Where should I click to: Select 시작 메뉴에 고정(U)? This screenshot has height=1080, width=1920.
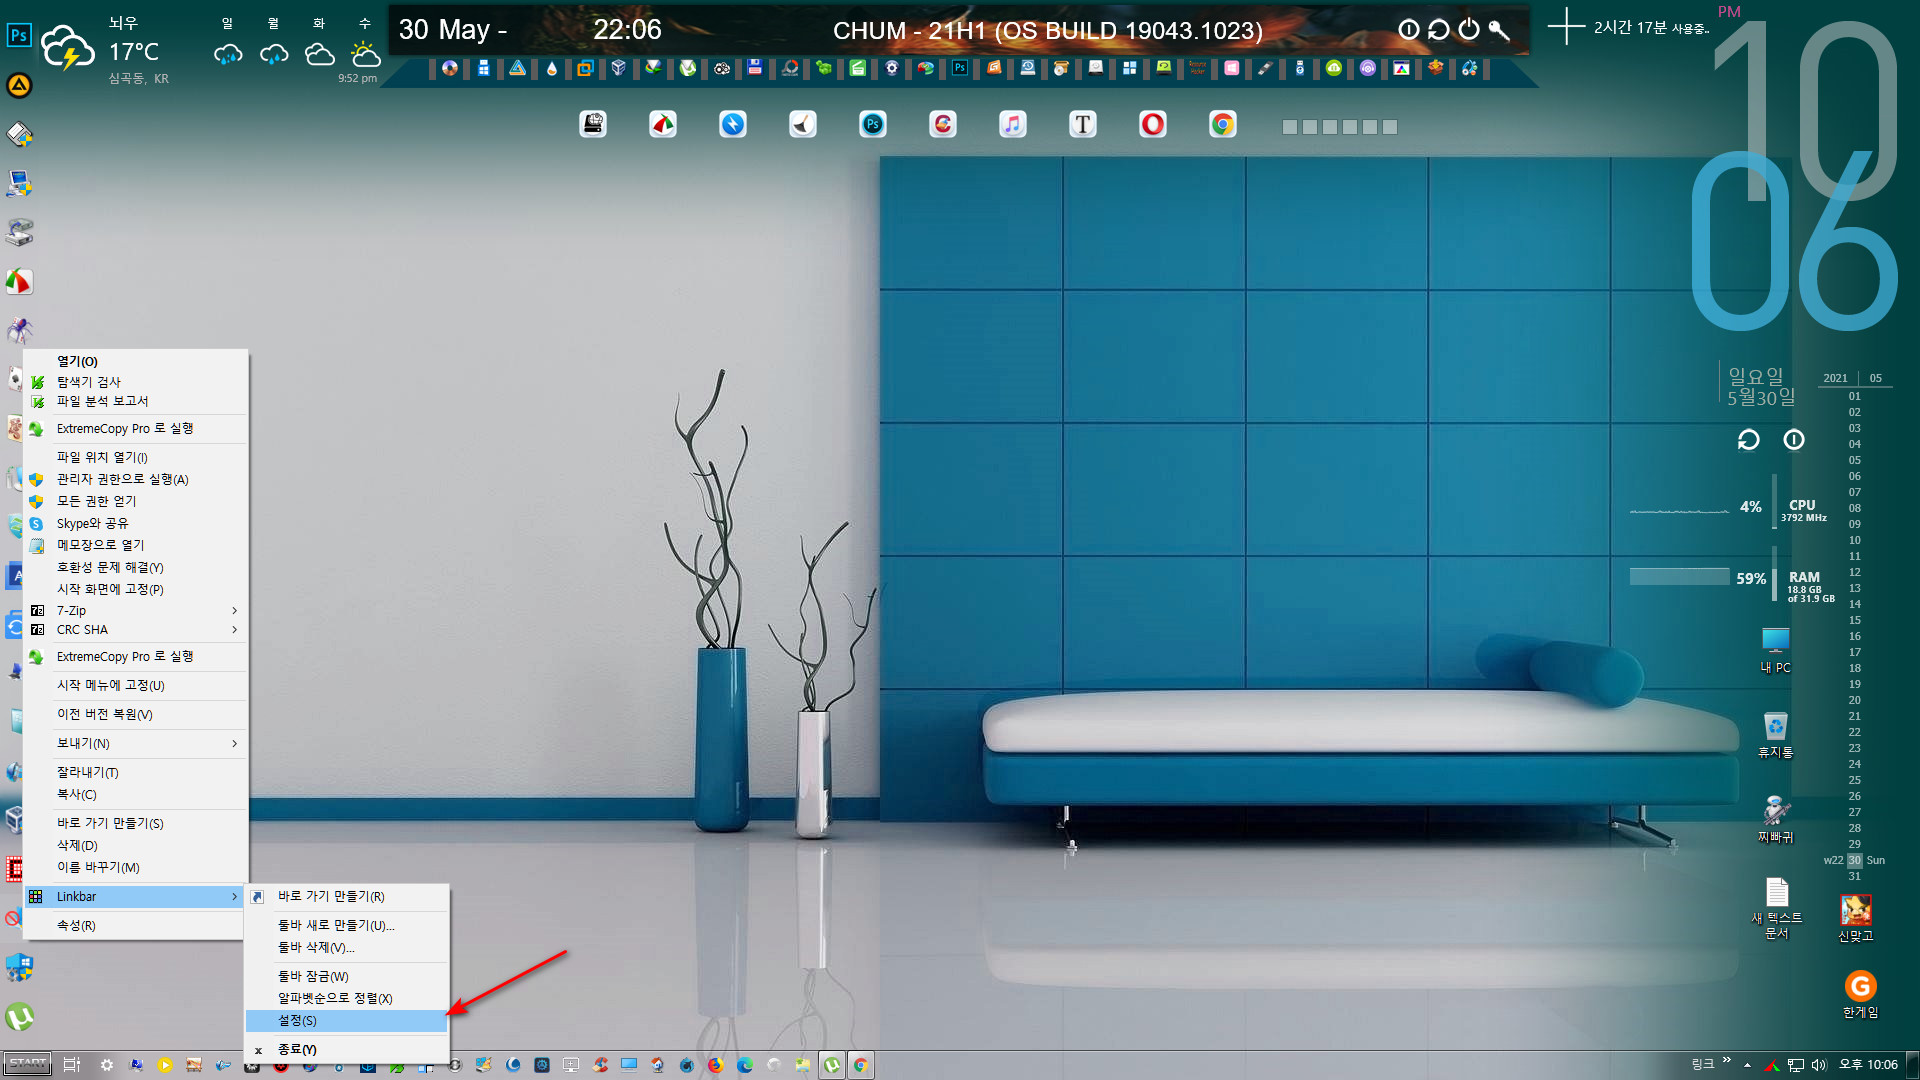coord(135,685)
